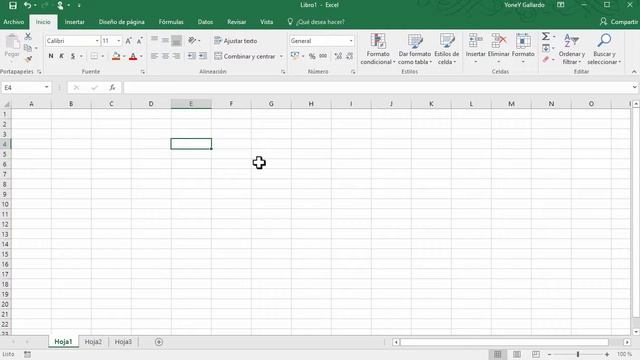The width and height of the screenshot is (640, 360).
Task: Increase the indent
Action: (203, 56)
